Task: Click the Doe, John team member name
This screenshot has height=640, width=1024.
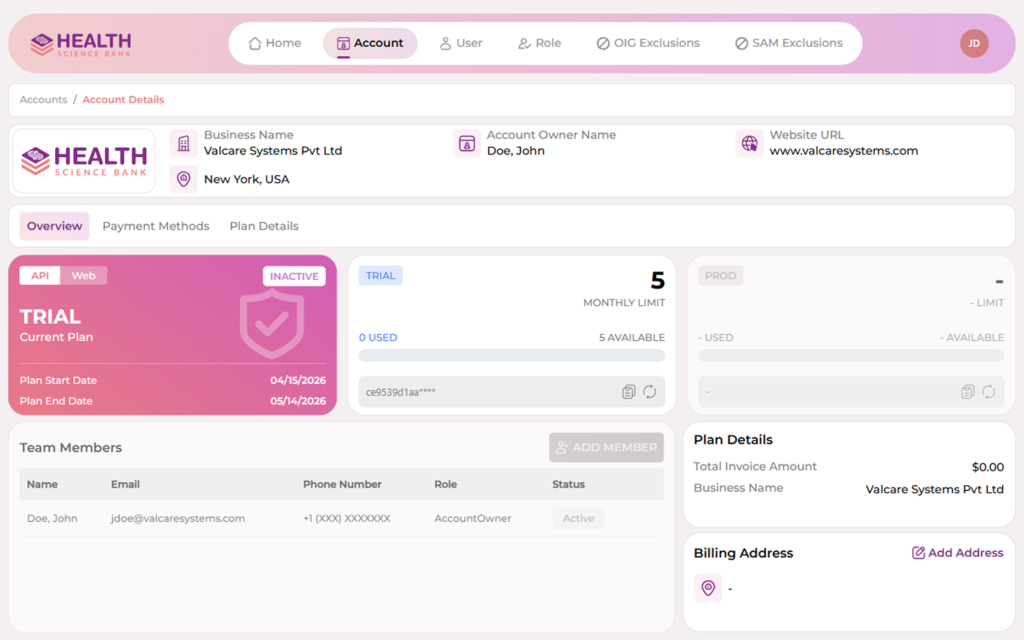Action: coord(52,519)
